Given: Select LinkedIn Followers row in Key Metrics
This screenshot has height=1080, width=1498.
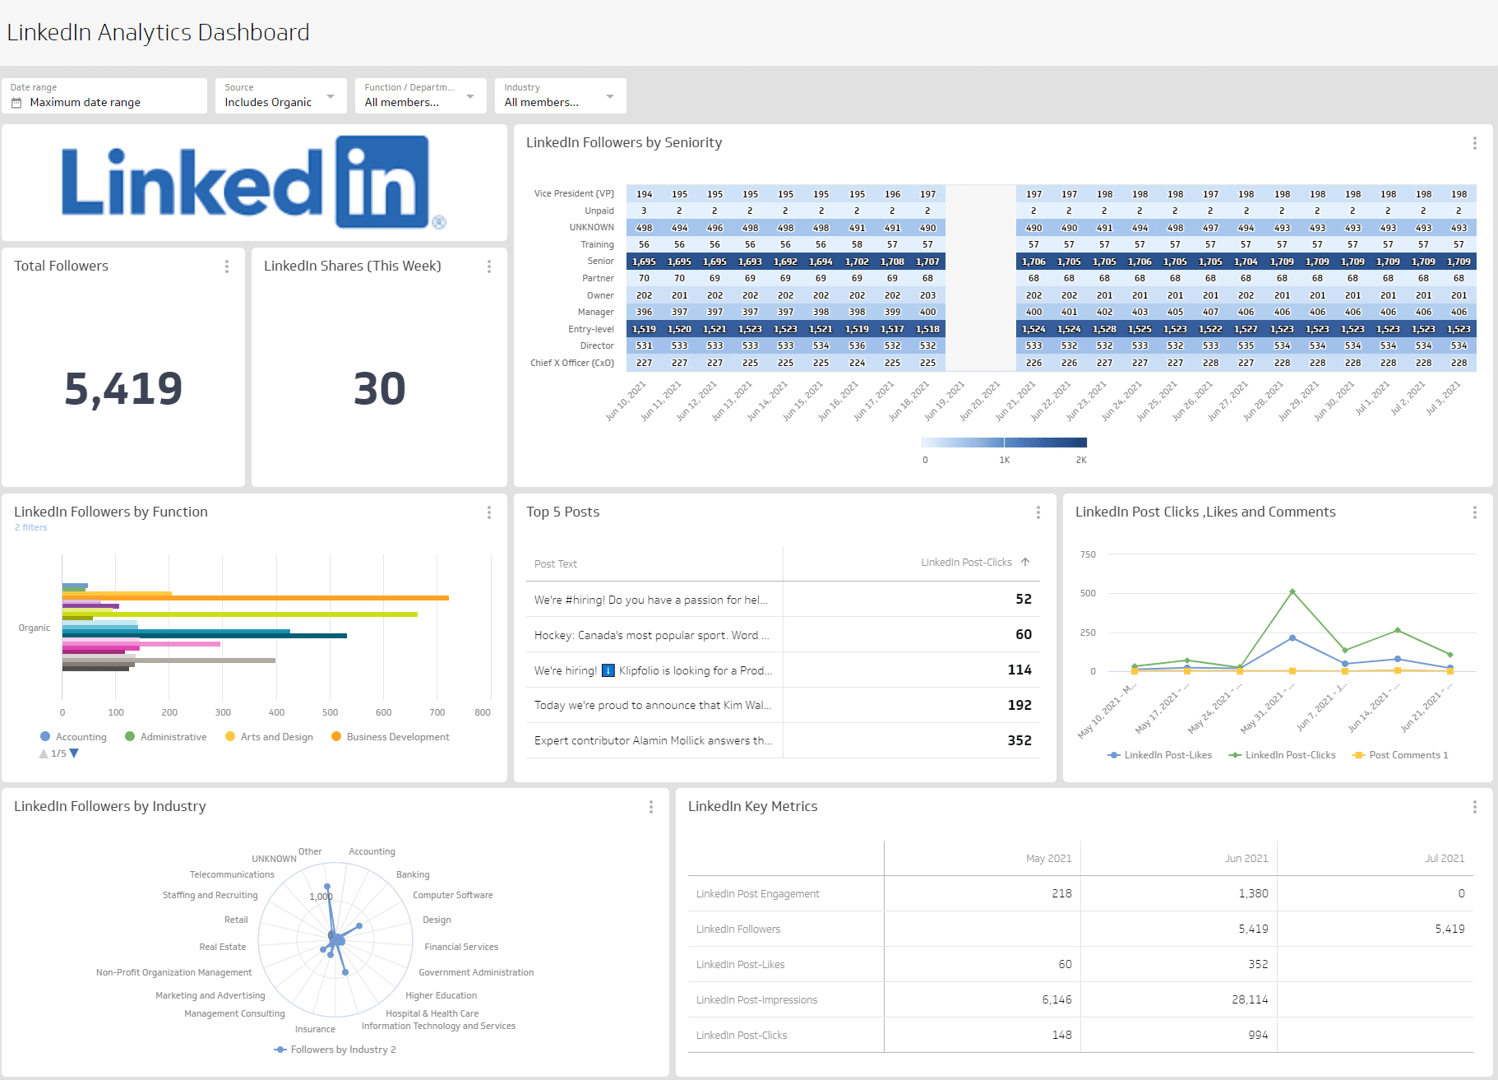Looking at the screenshot, I should 1081,929.
